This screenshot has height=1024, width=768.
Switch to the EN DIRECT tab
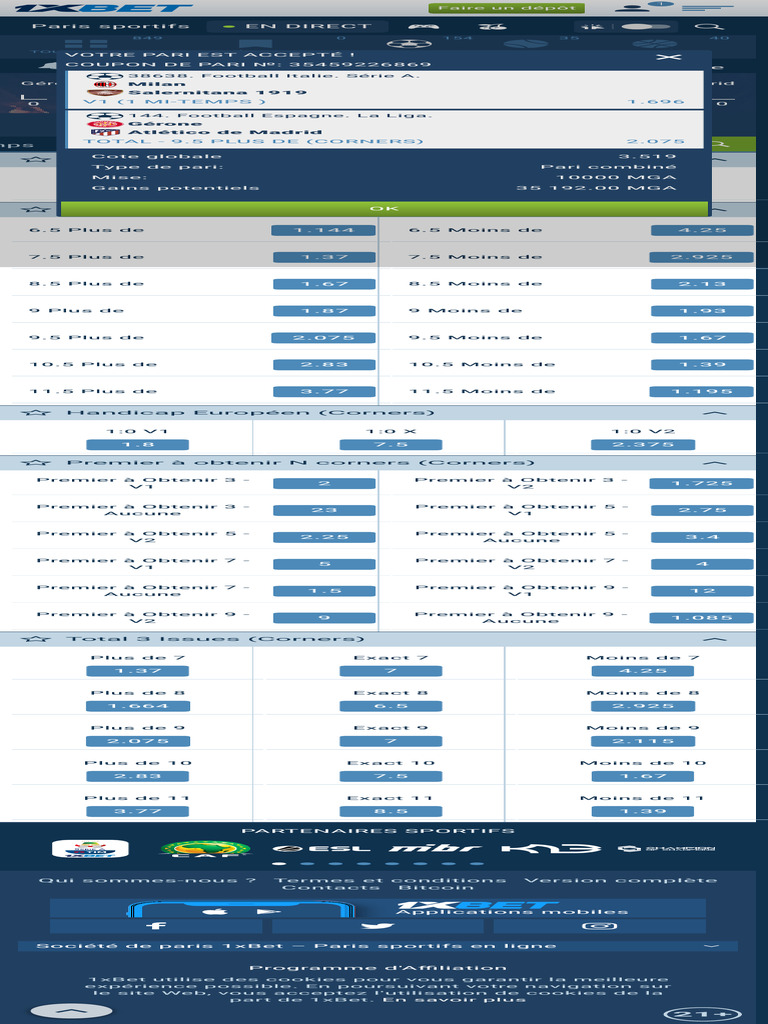point(297,27)
